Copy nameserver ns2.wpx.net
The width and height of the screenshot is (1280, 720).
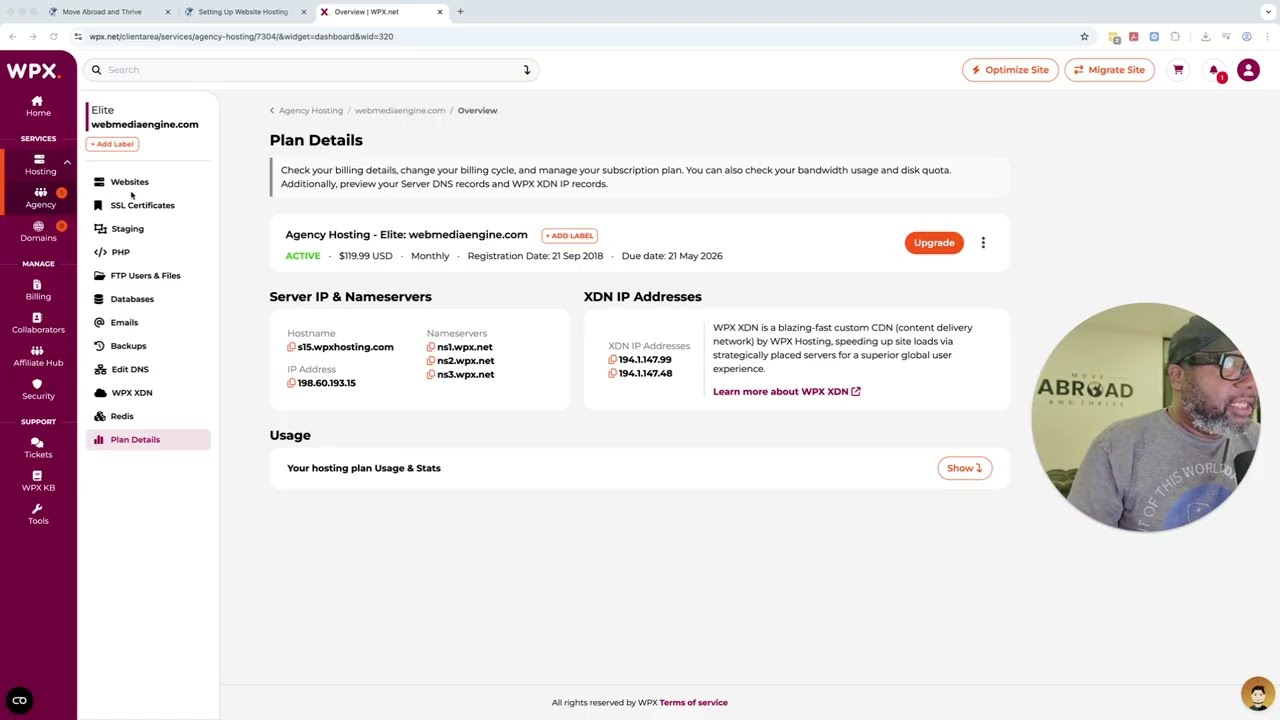[x=431, y=361]
